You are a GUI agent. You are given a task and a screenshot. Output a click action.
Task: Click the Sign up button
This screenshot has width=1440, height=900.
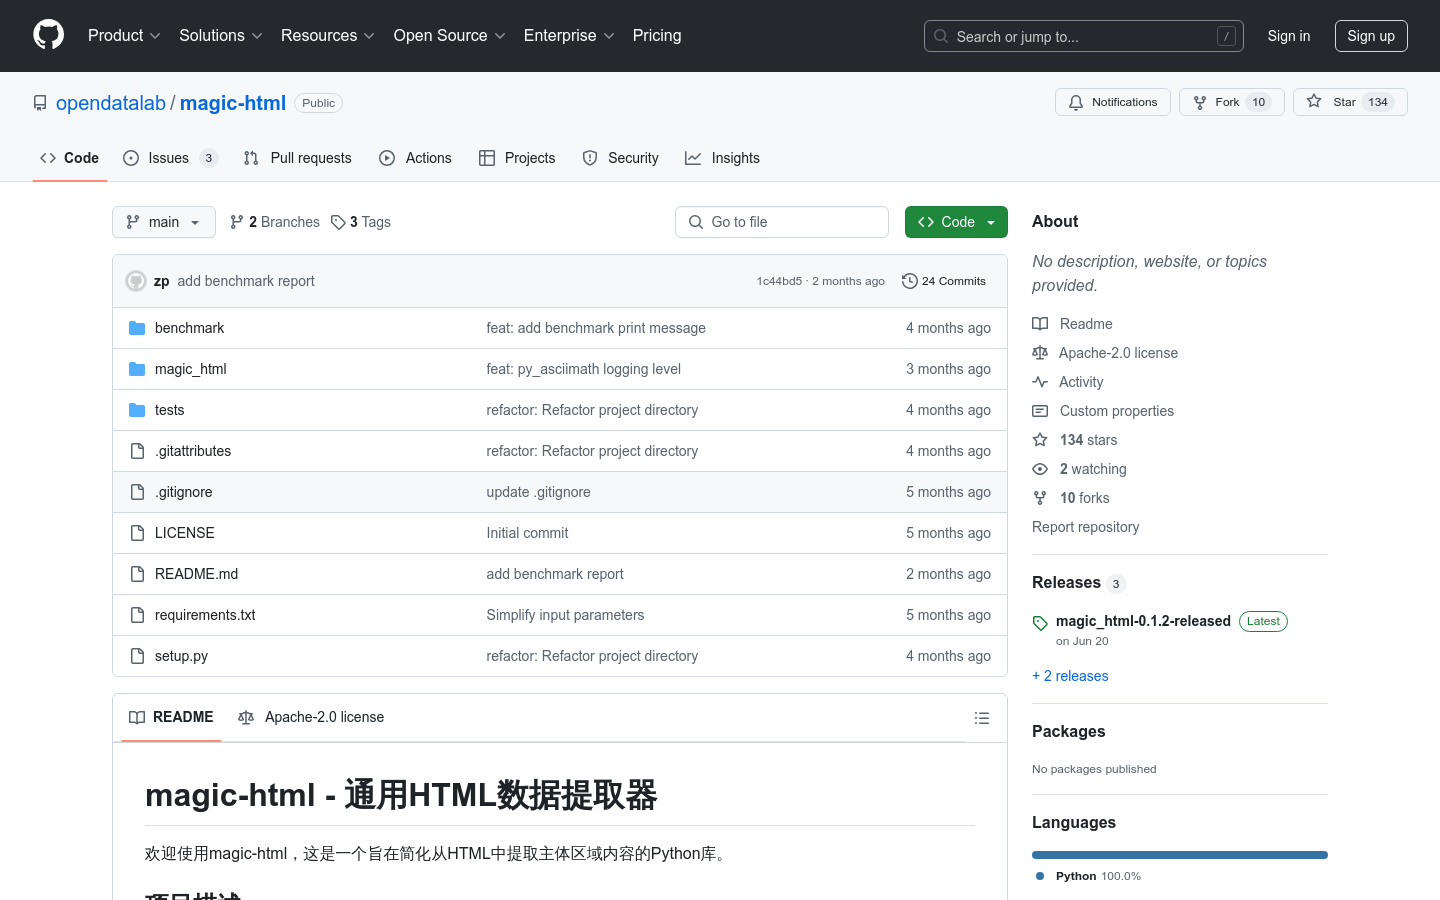(x=1370, y=36)
